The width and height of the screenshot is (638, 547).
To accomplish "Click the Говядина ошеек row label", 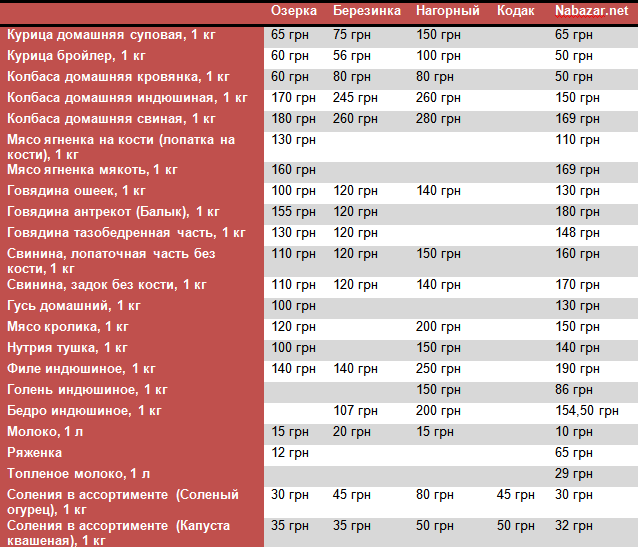I will (x=76, y=190).
